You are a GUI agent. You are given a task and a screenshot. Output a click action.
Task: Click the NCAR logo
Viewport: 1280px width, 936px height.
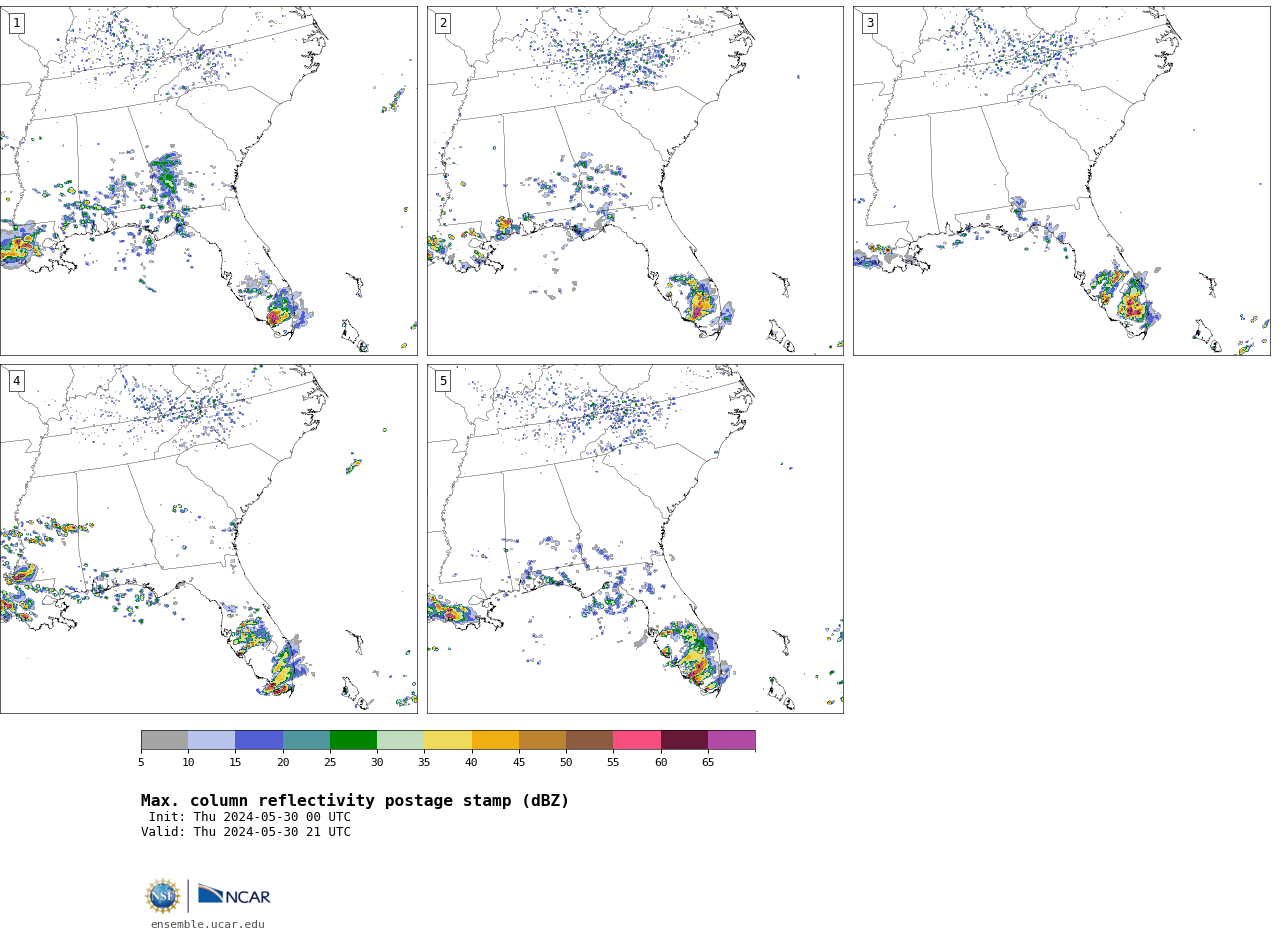[x=234, y=895]
